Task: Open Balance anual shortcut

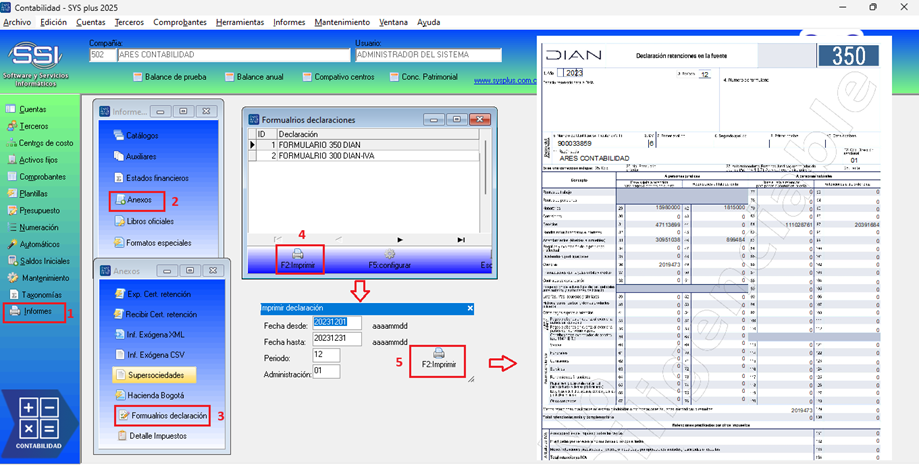Action: click(x=254, y=77)
